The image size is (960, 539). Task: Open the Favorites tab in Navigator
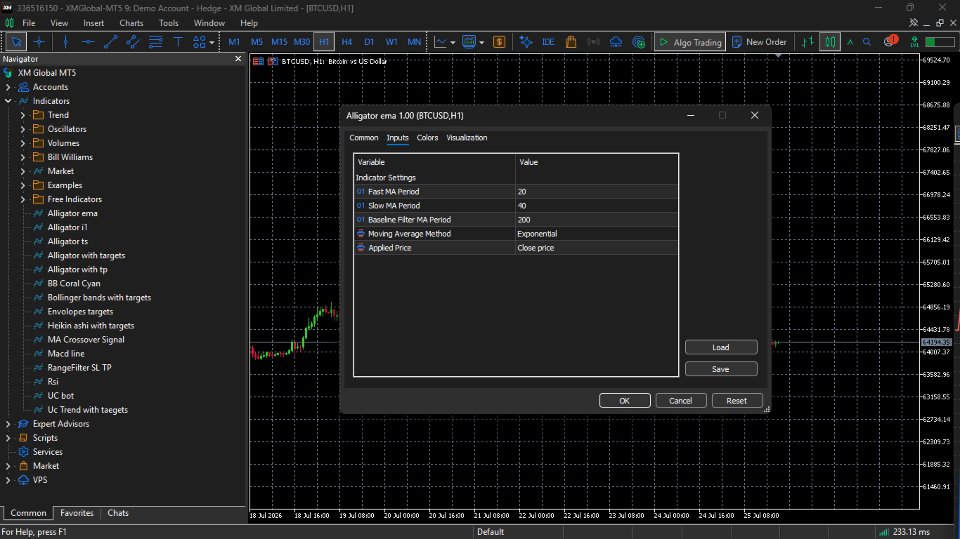pyautogui.click(x=77, y=513)
